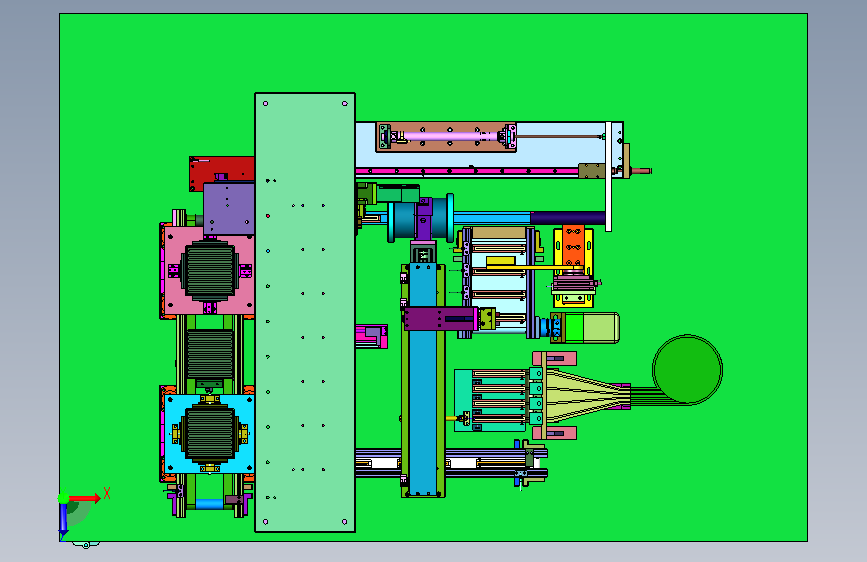Select the purple rectangular block
The width and height of the screenshot is (867, 562).
[229, 209]
